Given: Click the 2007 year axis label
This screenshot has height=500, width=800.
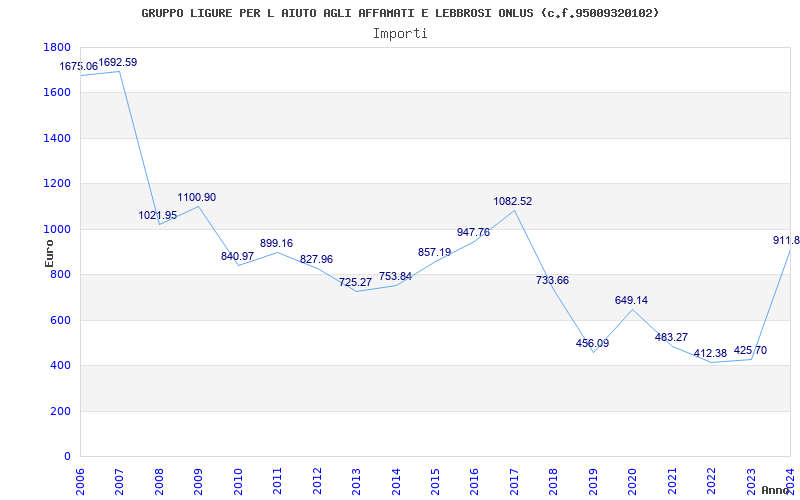Looking at the screenshot, I should tap(119, 482).
